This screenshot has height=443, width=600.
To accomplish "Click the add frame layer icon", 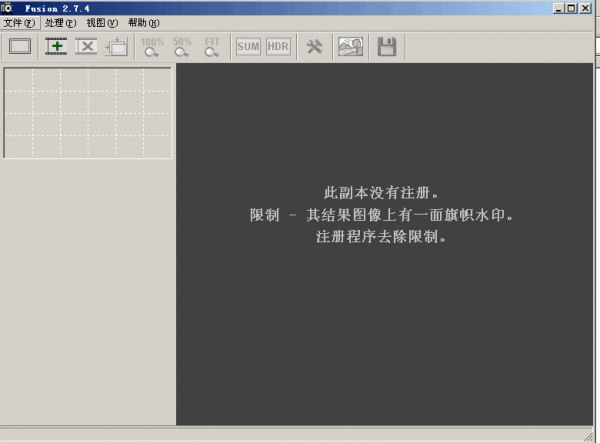I will point(116,47).
